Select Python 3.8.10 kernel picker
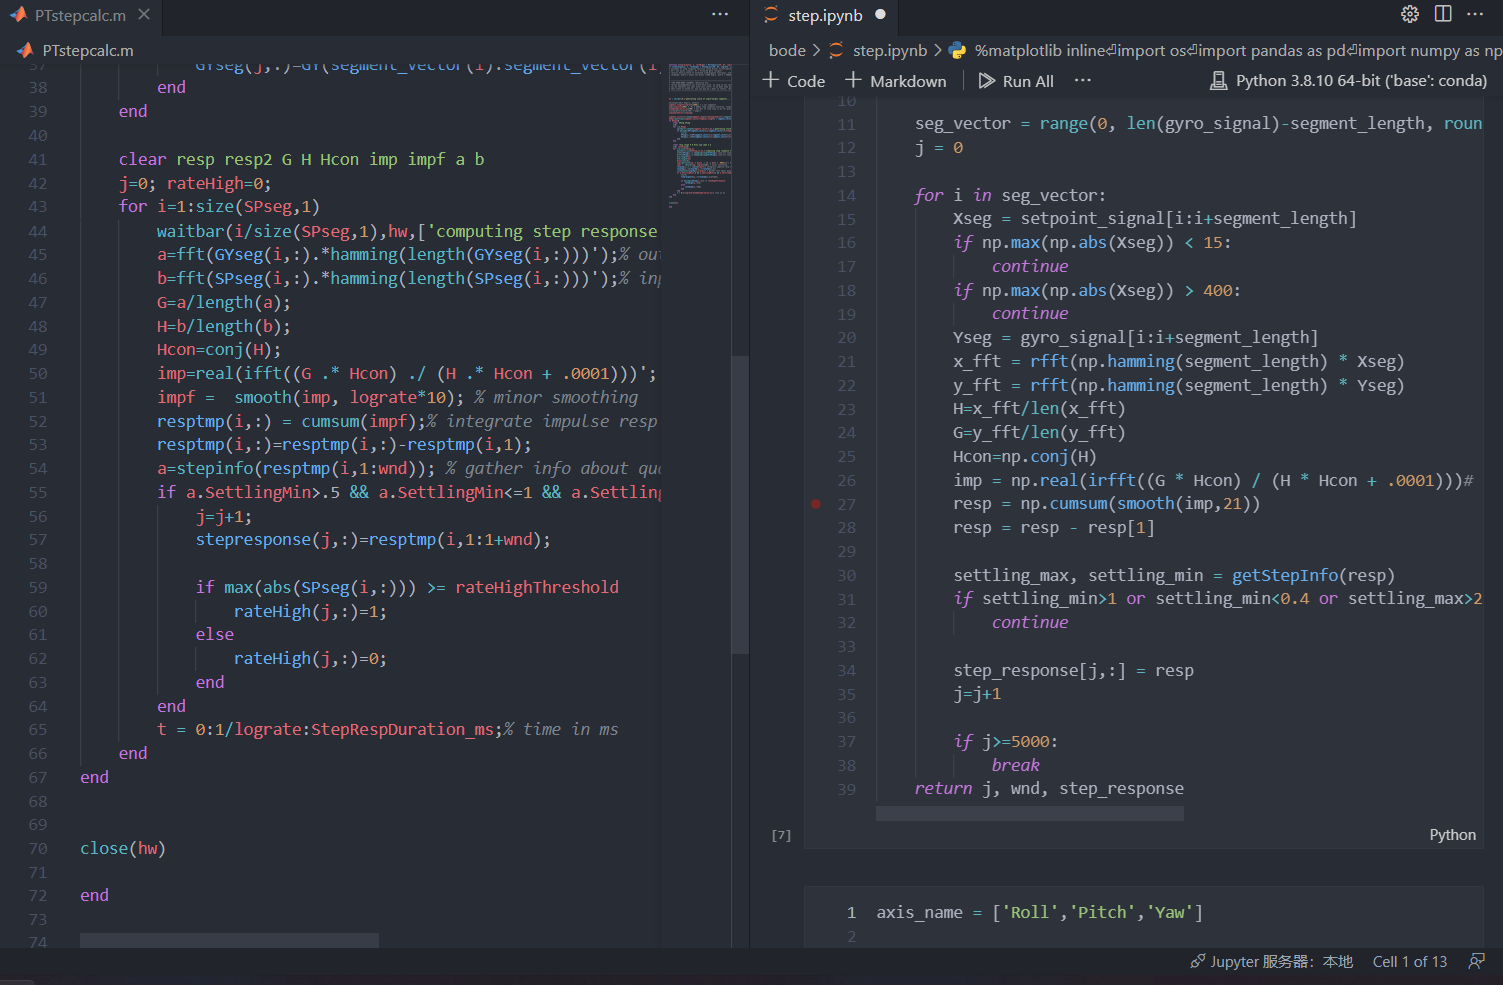The width and height of the screenshot is (1503, 985). [1349, 81]
